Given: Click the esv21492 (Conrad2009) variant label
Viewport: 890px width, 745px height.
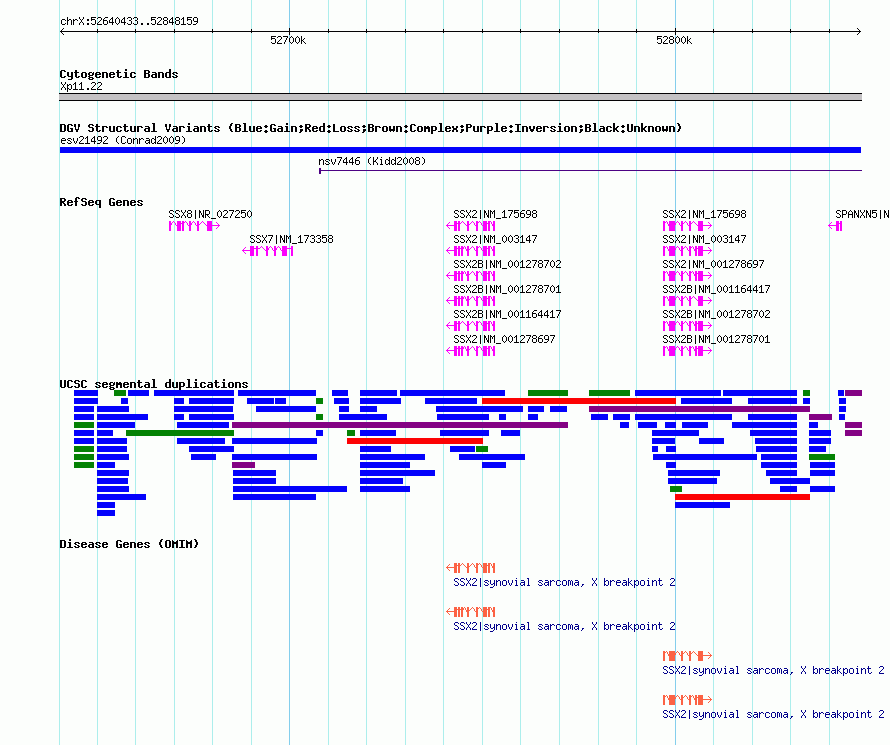Looking at the screenshot, I should pyautogui.click(x=123, y=140).
